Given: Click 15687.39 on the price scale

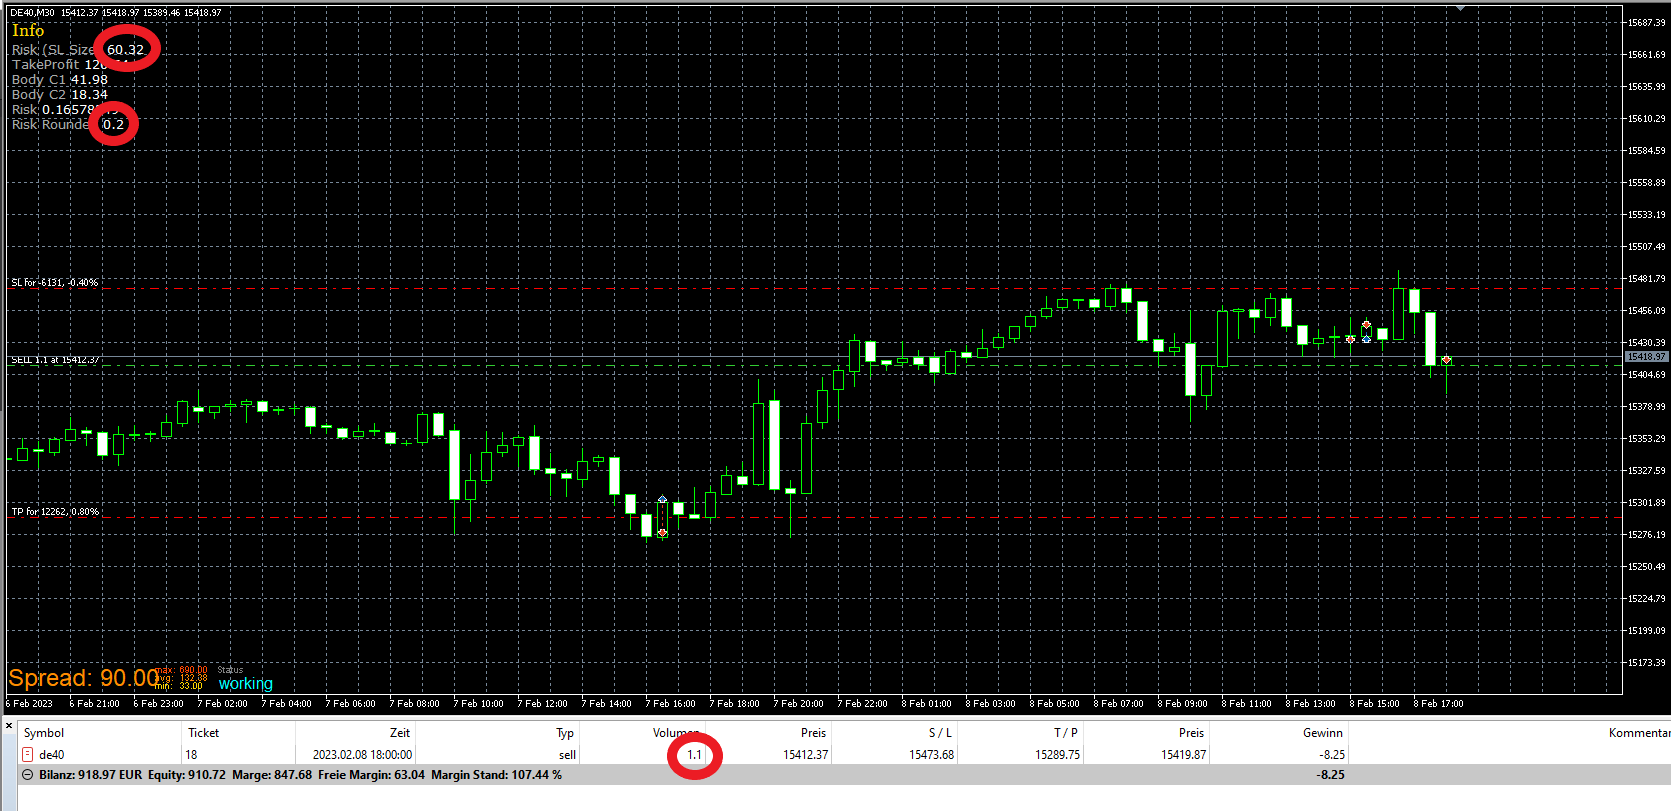Looking at the screenshot, I should 1646,22.
